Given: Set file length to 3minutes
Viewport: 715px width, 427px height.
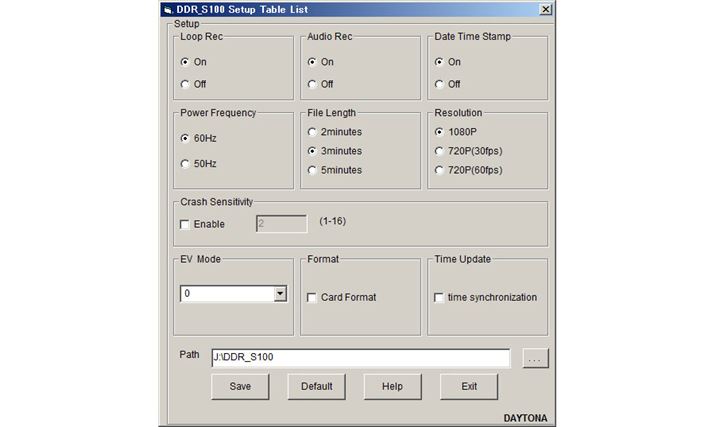Looking at the screenshot, I should [x=312, y=151].
